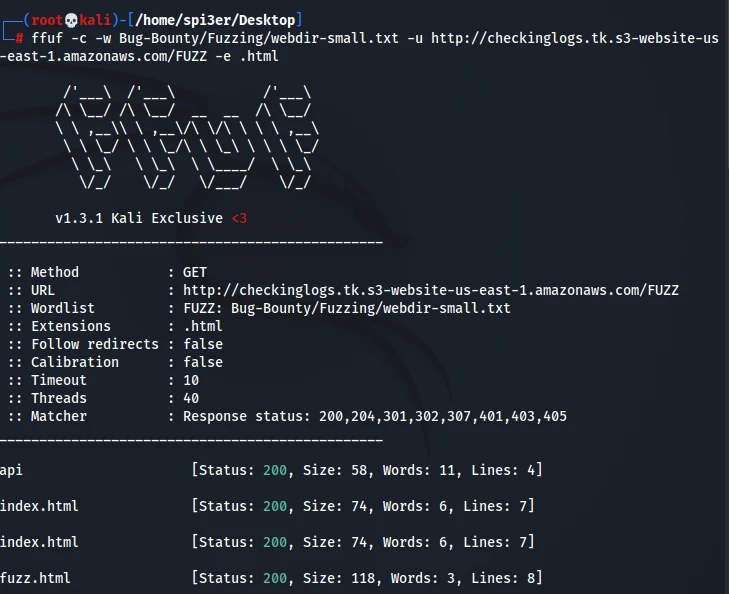Click the .html value in Extensions row
Image resolution: width=729 pixels, height=594 pixels.
click(x=203, y=326)
